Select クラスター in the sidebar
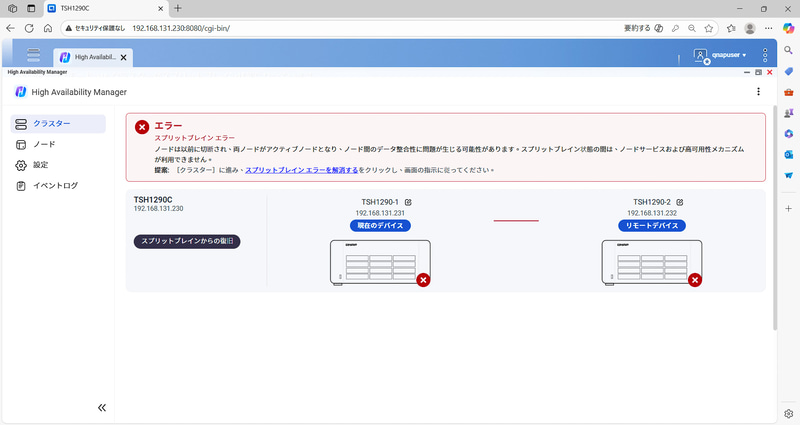The image size is (800, 425). coord(58,123)
